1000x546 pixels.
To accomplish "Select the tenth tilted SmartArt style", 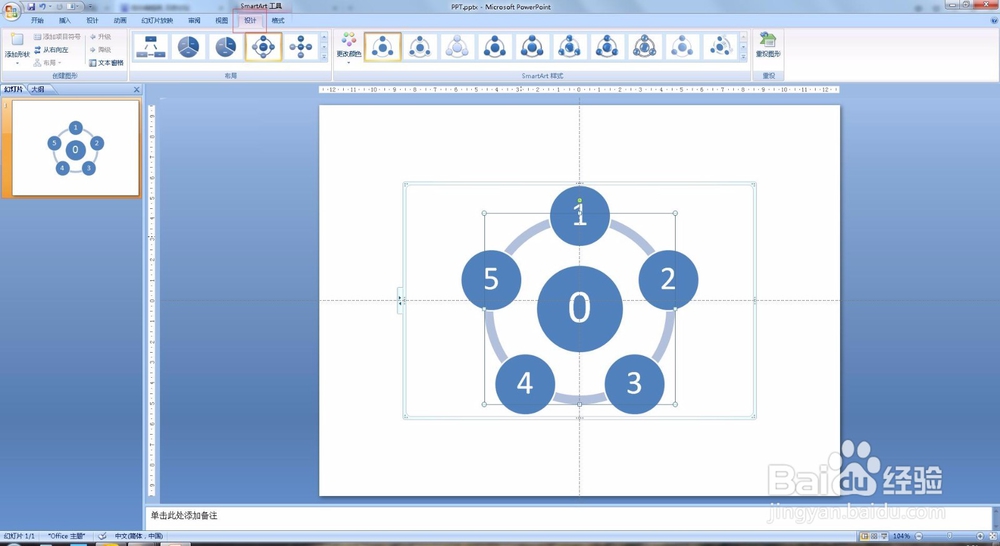I will coord(720,47).
